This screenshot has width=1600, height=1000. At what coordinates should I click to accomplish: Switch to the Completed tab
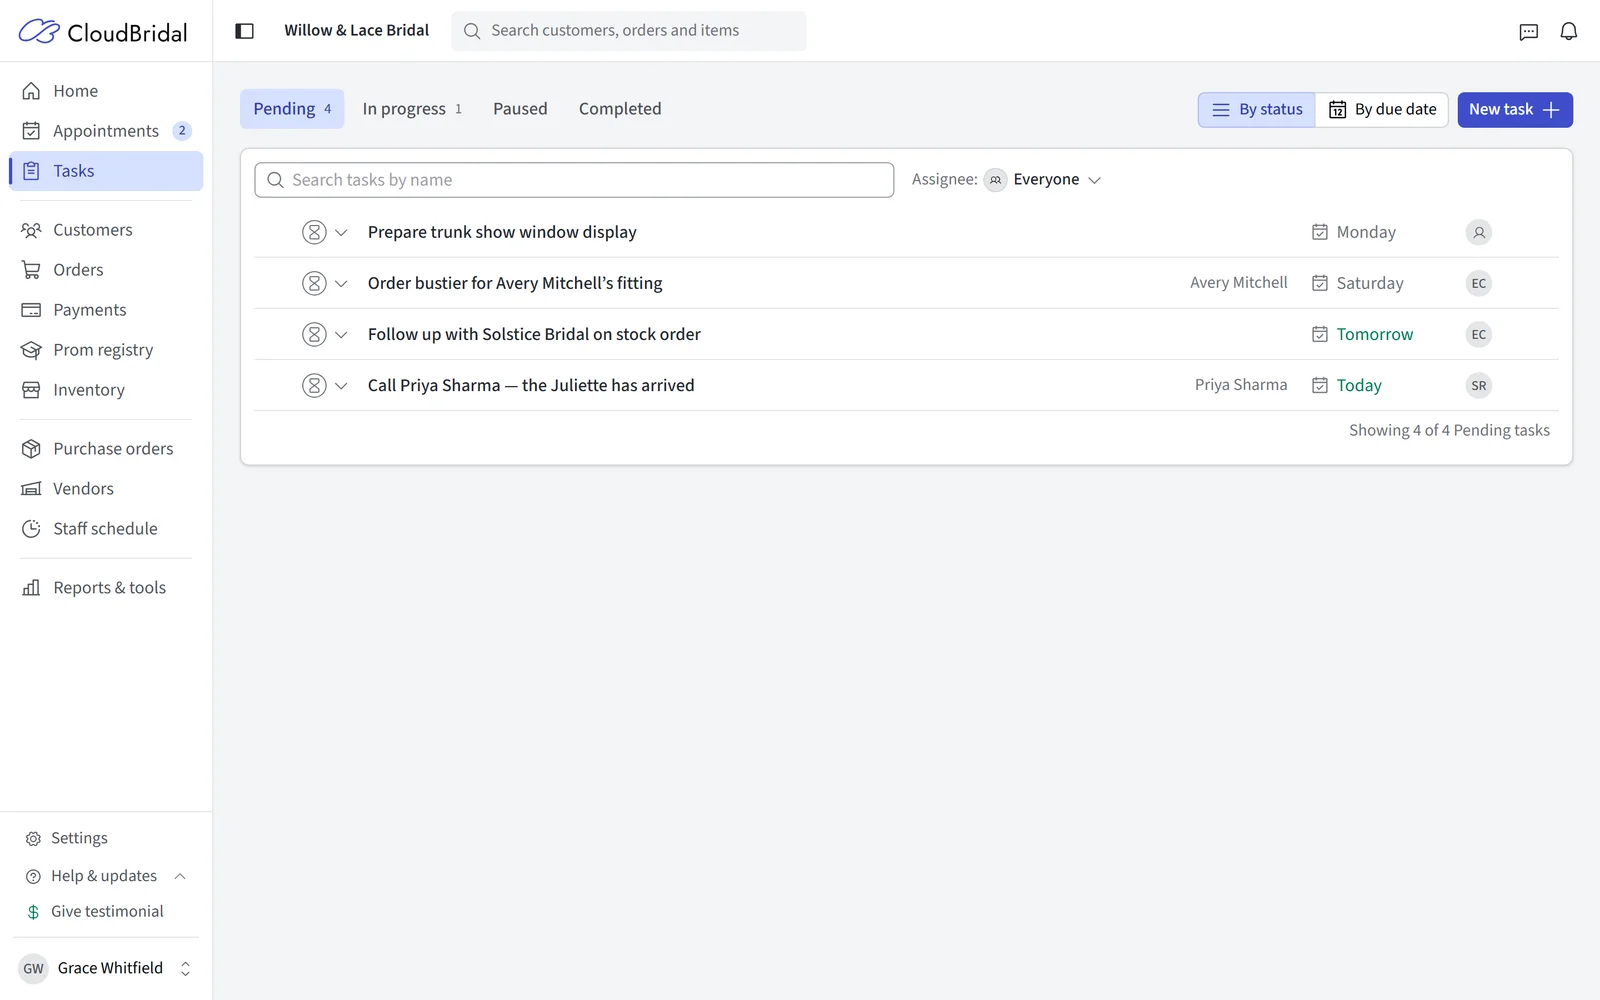[x=620, y=109]
